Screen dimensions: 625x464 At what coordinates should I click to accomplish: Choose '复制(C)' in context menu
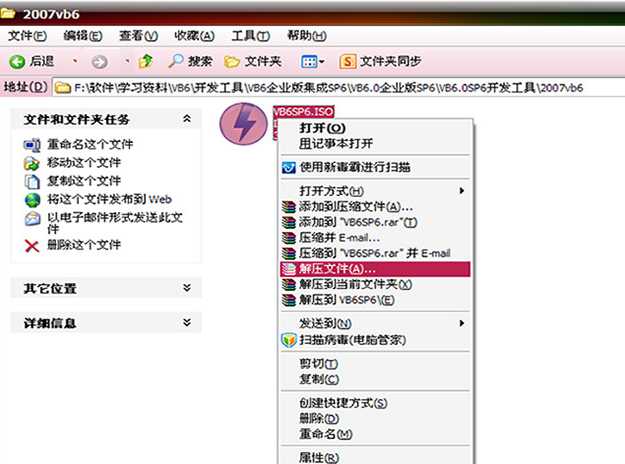tap(375, 379)
